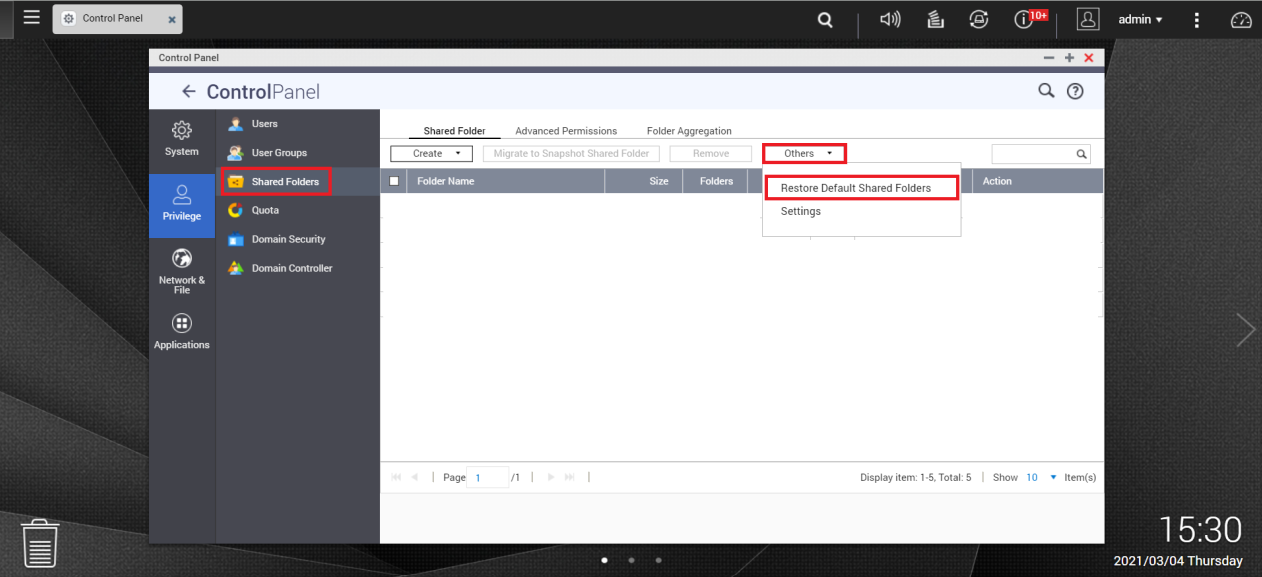1262x577 pixels.
Task: Open the background tasks icon
Action: point(936,19)
